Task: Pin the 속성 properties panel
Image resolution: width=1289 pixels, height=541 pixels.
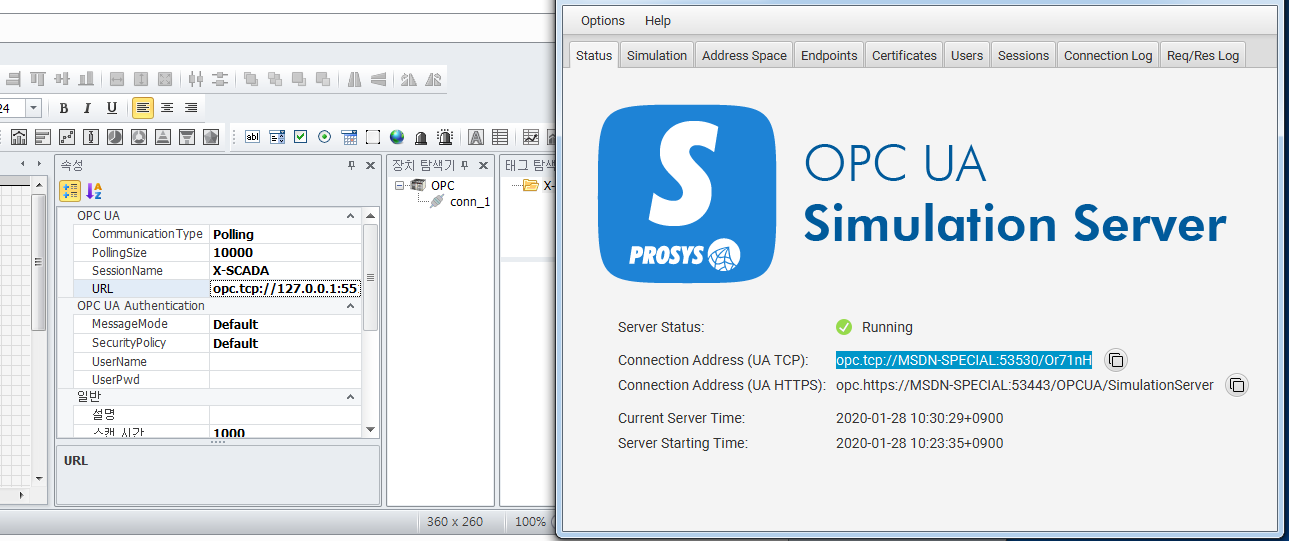Action: tap(351, 165)
